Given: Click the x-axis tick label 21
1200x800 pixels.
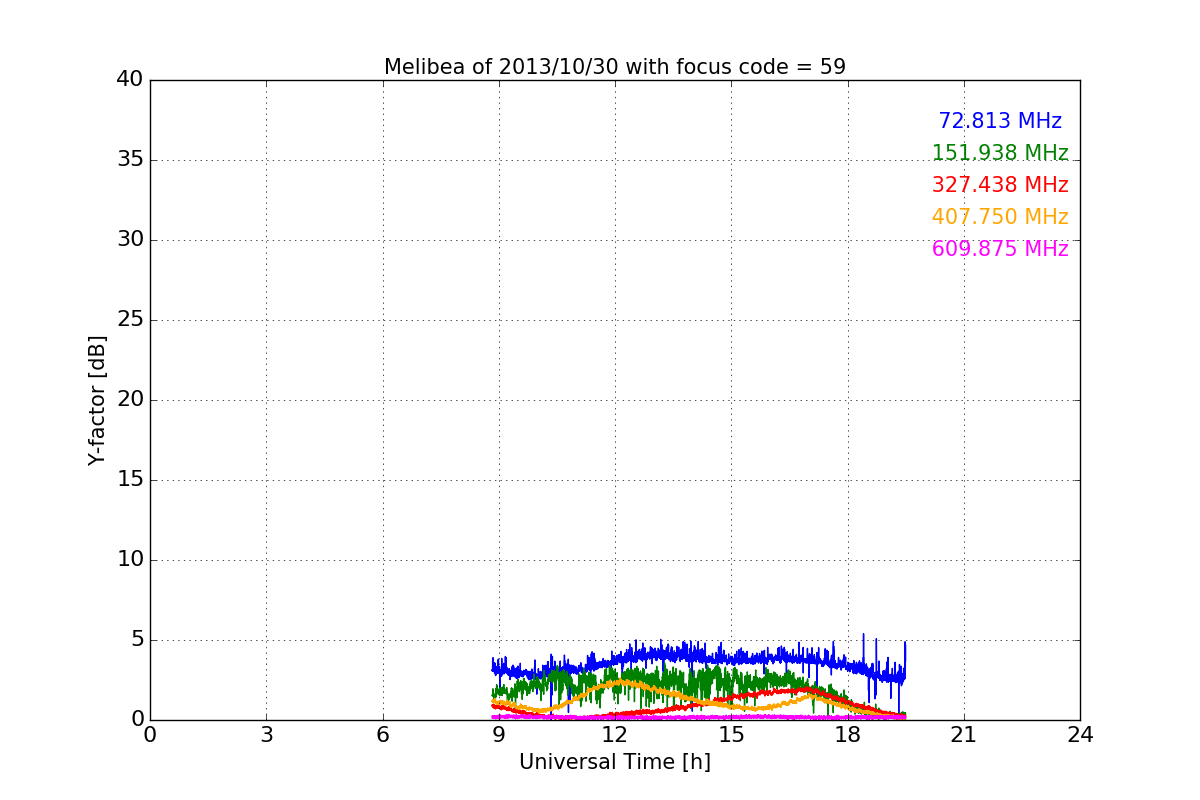Looking at the screenshot, I should tap(964, 735).
